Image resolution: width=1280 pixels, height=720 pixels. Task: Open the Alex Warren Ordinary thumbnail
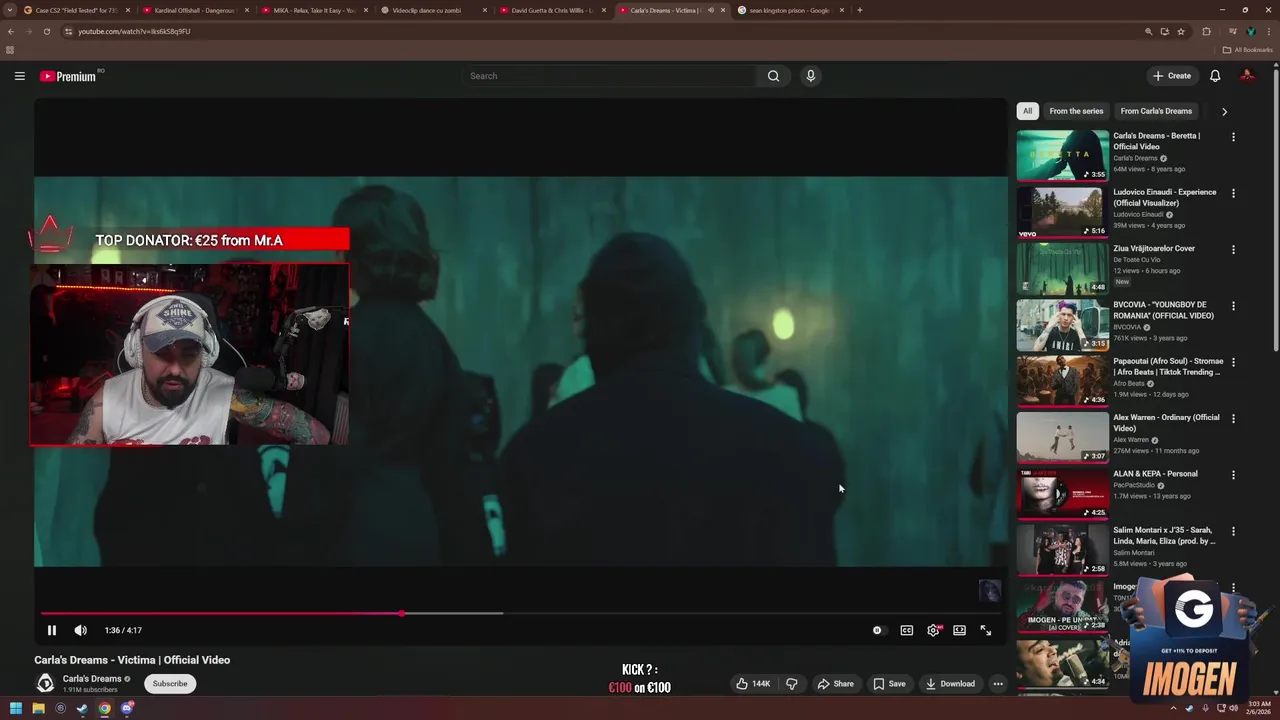coord(1062,437)
